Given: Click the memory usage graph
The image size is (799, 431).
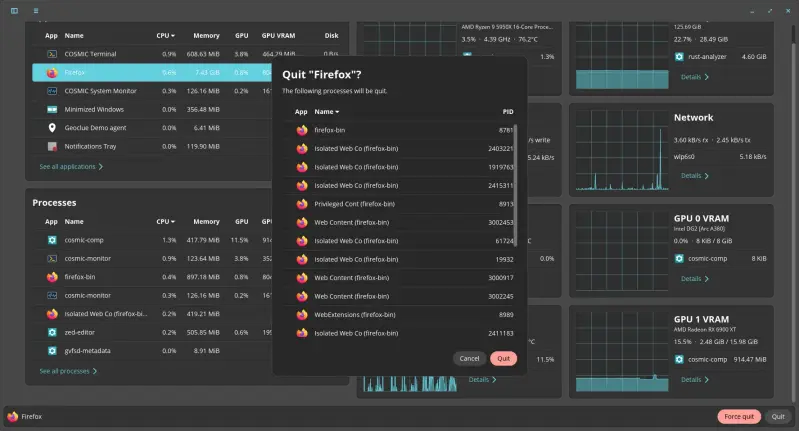Looking at the screenshot, I should [x=622, y=56].
